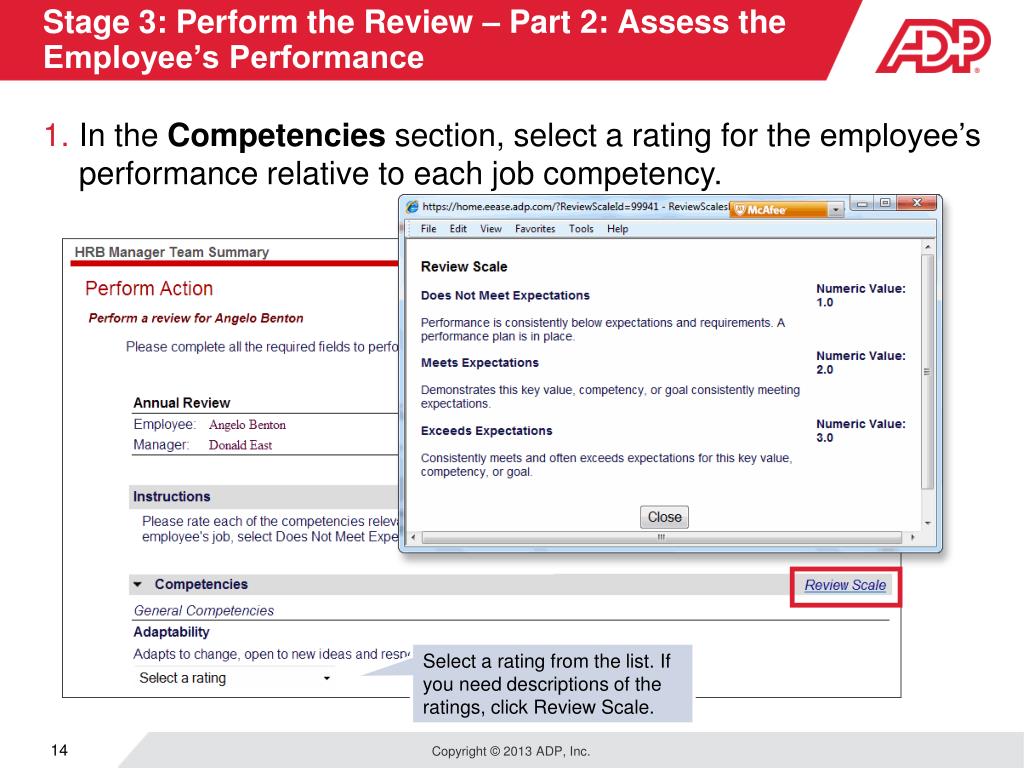Click the employee name Angelo Benton
Image resolution: width=1024 pixels, height=768 pixels.
[248, 424]
